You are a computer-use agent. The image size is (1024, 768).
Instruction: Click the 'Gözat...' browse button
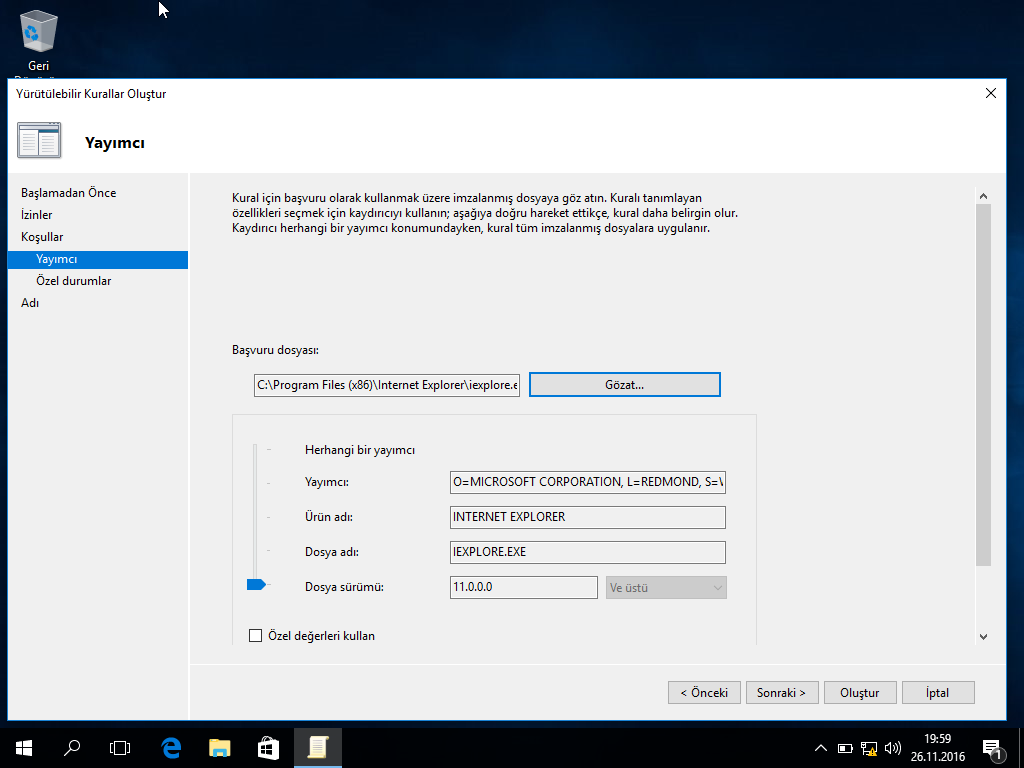pos(624,385)
